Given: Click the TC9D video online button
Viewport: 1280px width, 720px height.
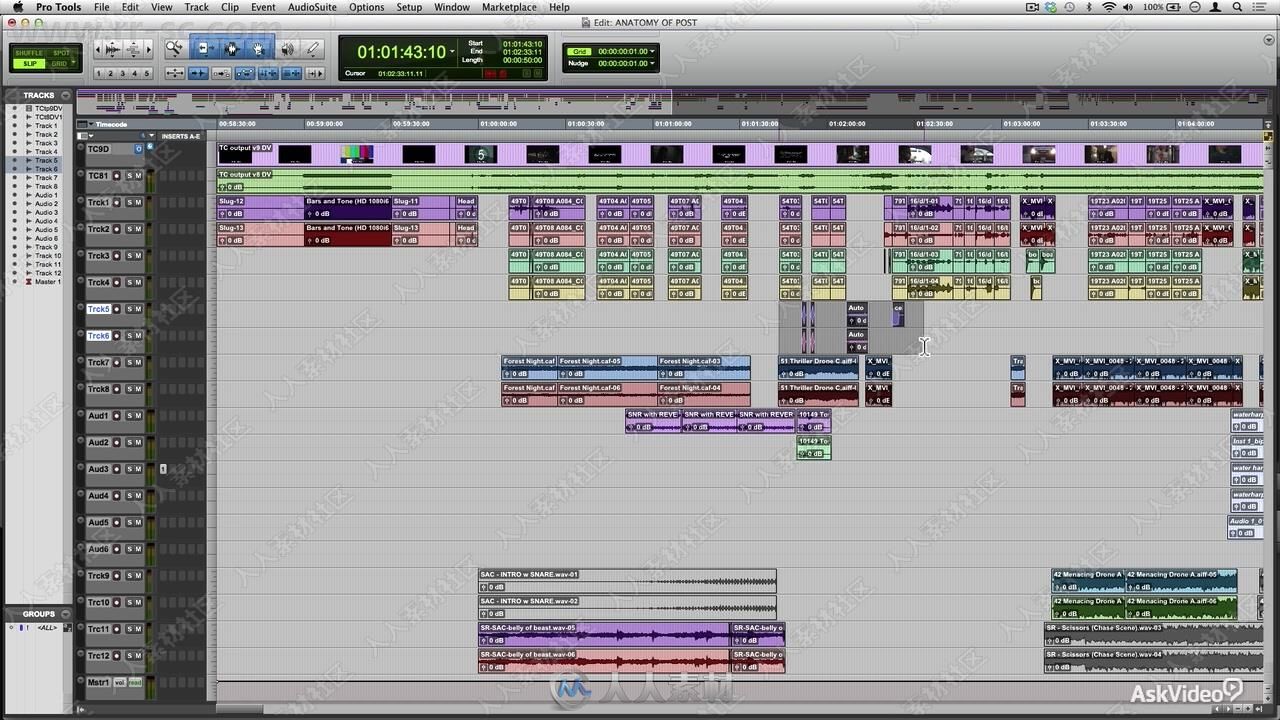Looking at the screenshot, I should (139, 149).
